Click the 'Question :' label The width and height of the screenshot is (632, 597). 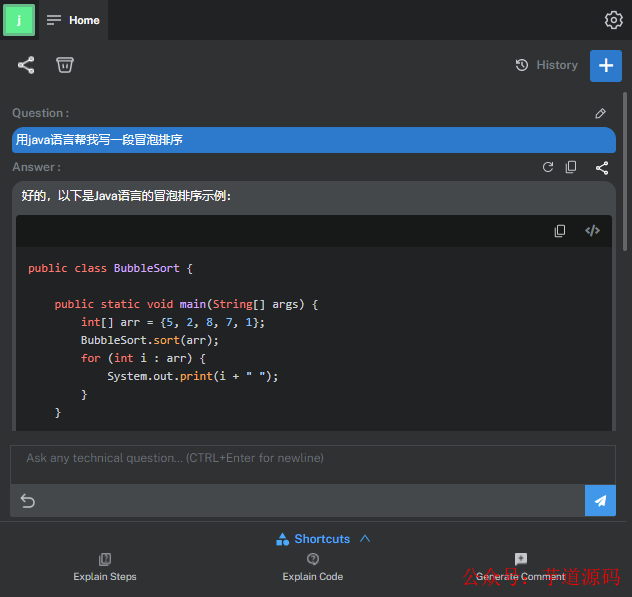pos(41,113)
